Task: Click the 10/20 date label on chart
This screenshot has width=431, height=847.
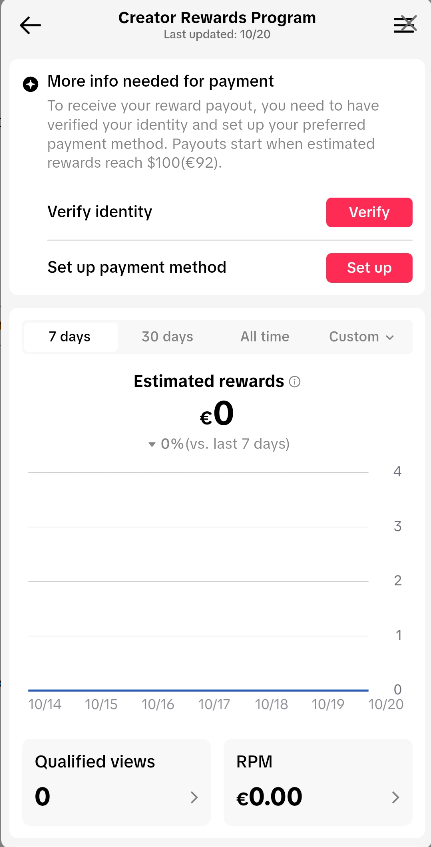Action: [x=386, y=704]
